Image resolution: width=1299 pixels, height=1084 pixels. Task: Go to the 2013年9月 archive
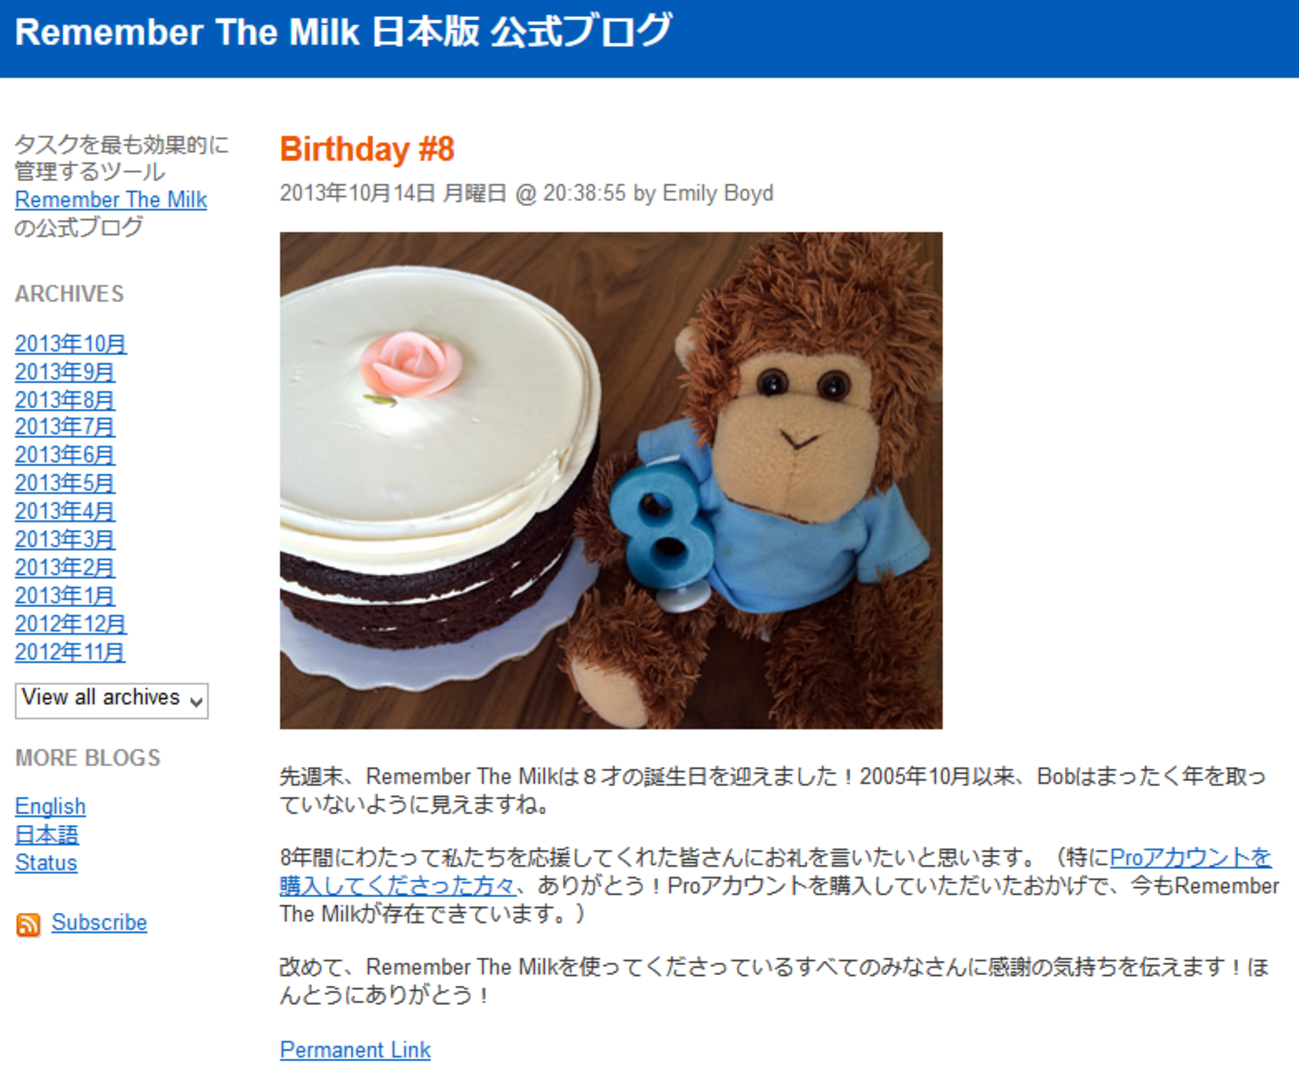(65, 372)
